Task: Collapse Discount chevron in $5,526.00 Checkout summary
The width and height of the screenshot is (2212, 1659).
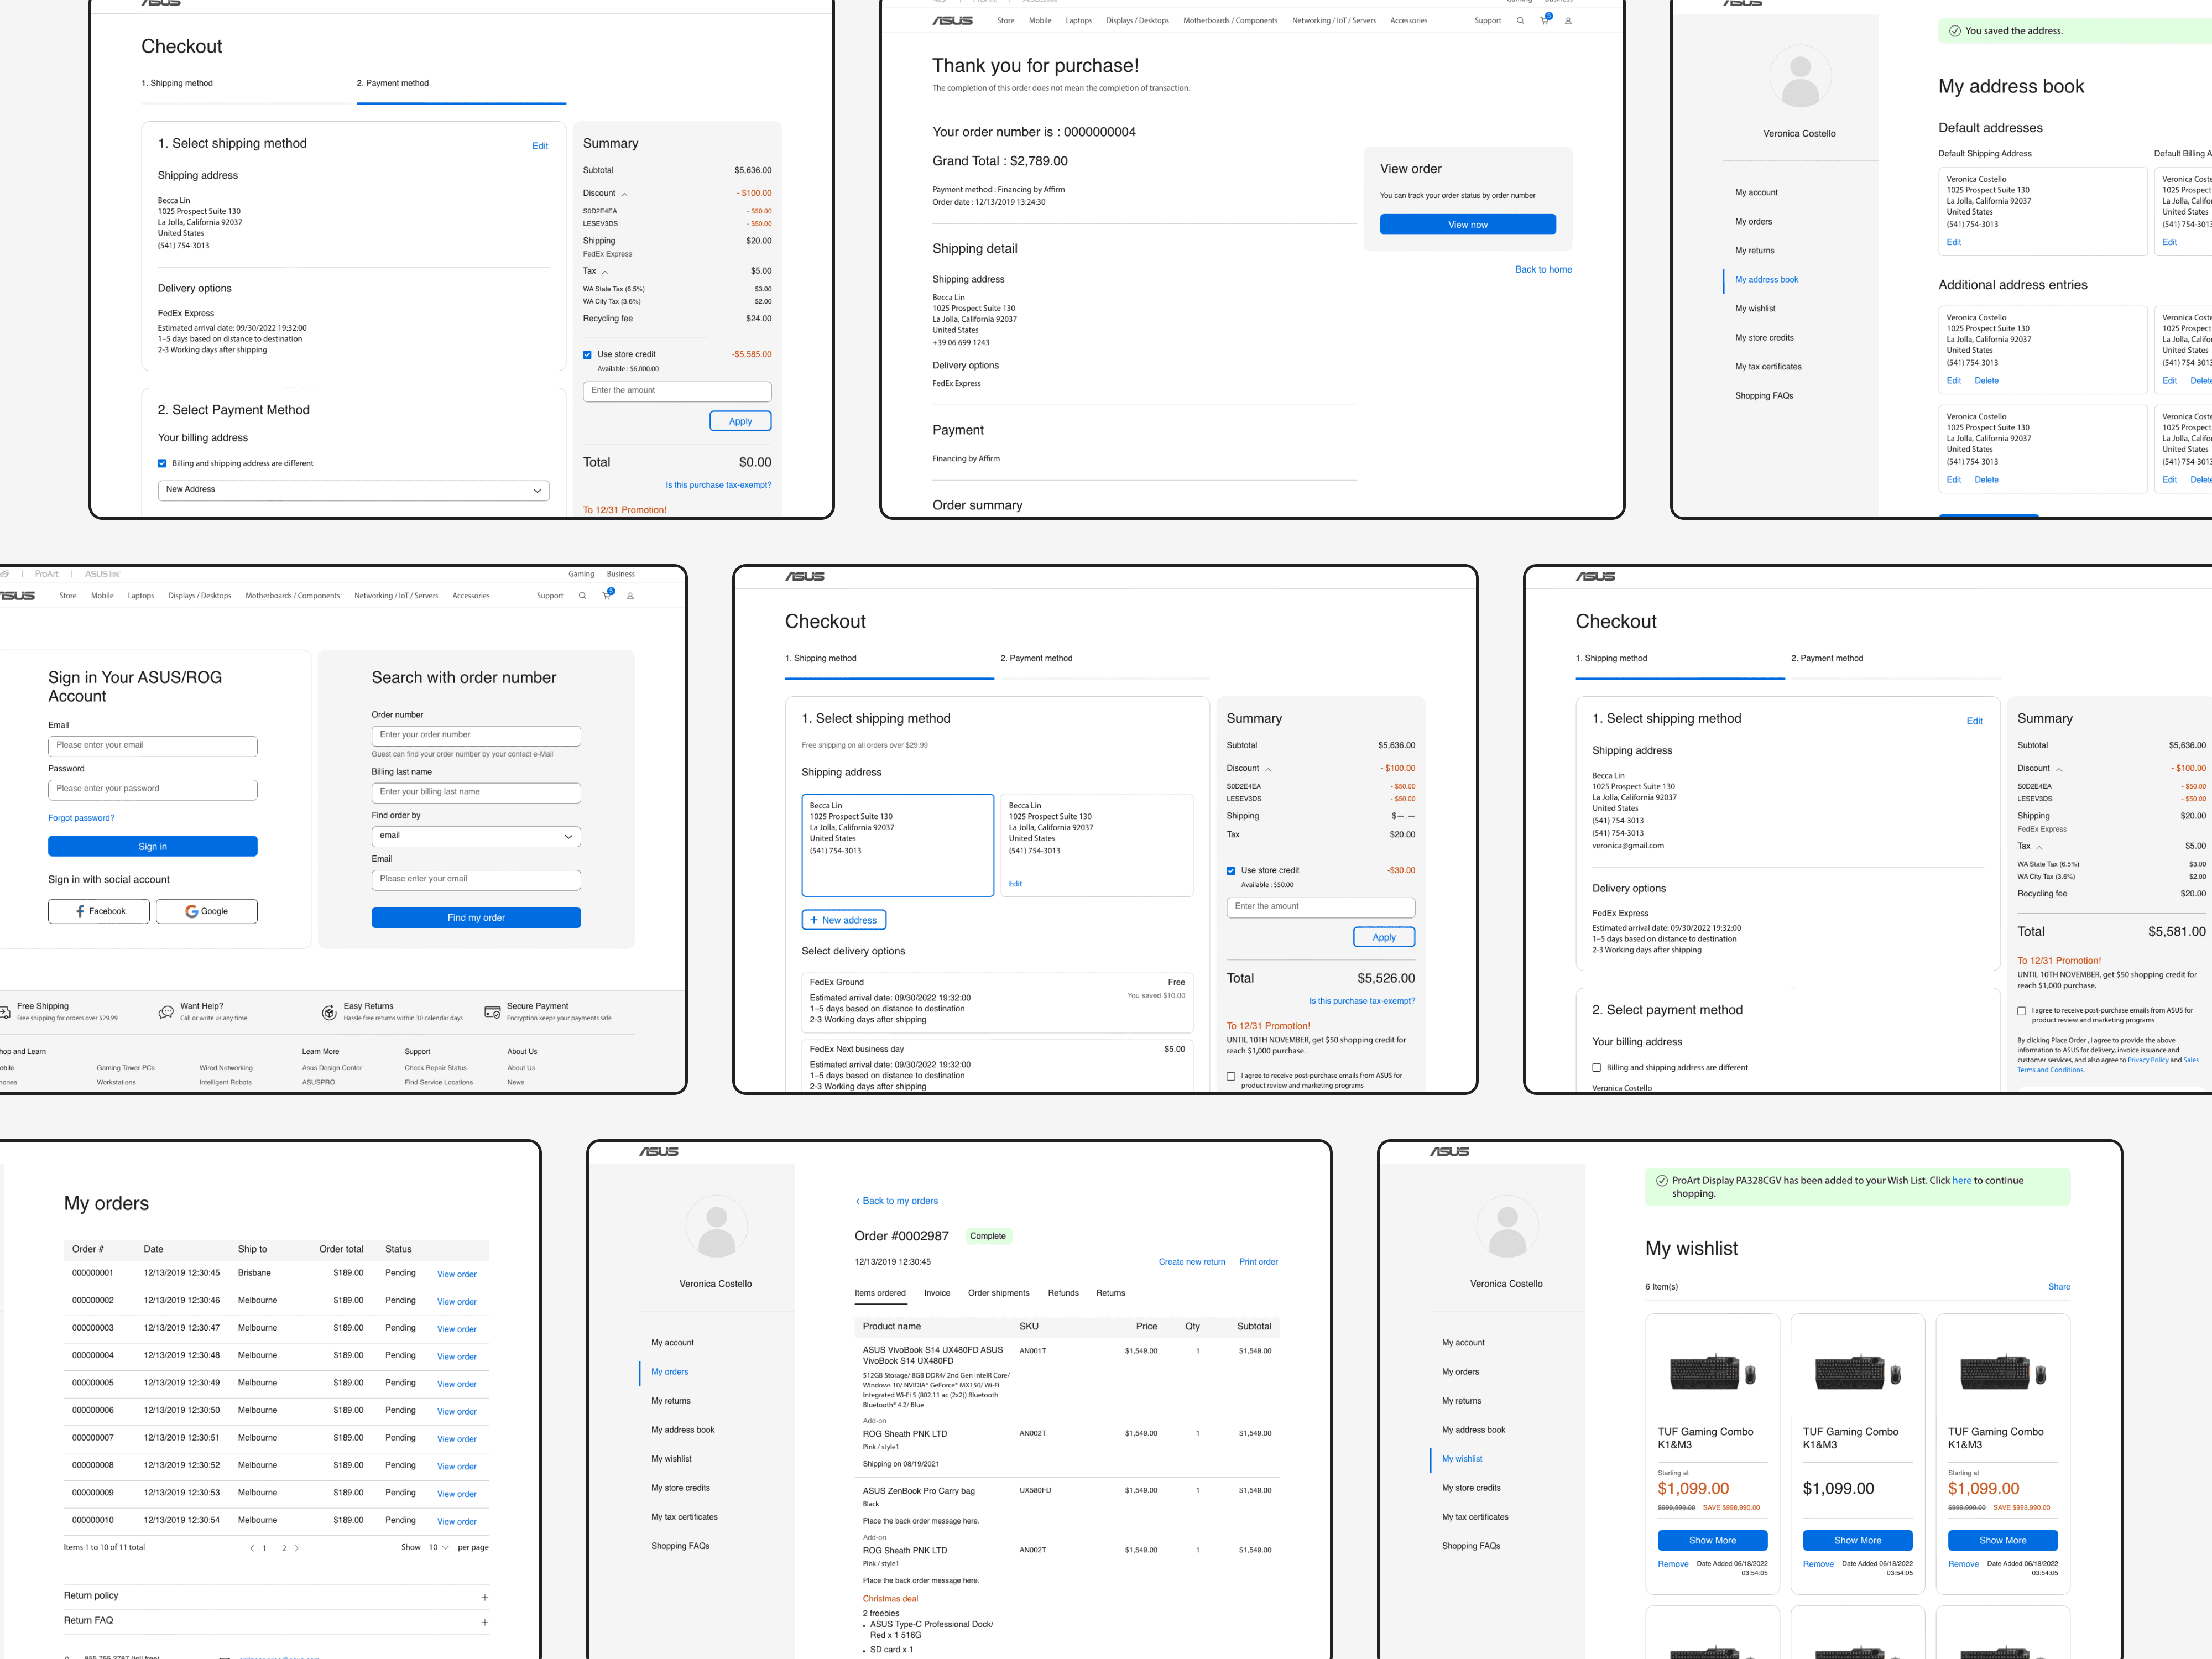Action: (x=1269, y=769)
